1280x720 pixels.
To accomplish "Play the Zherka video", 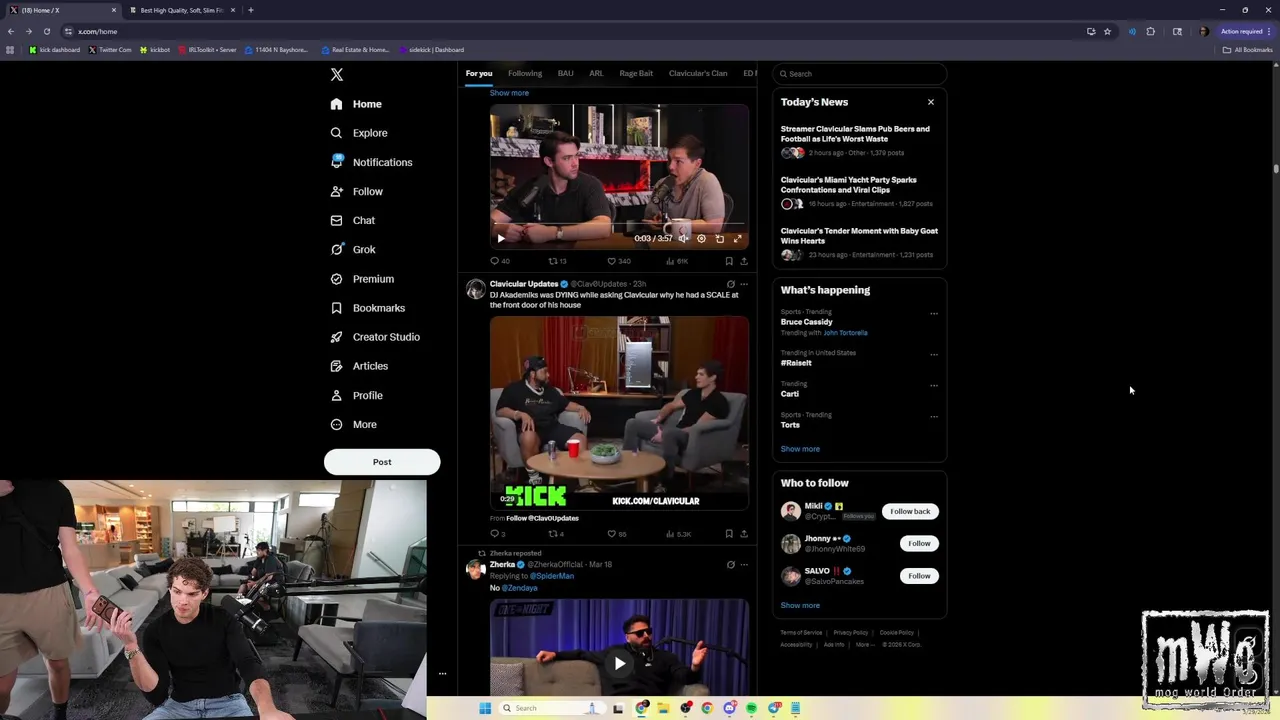I will coord(620,663).
